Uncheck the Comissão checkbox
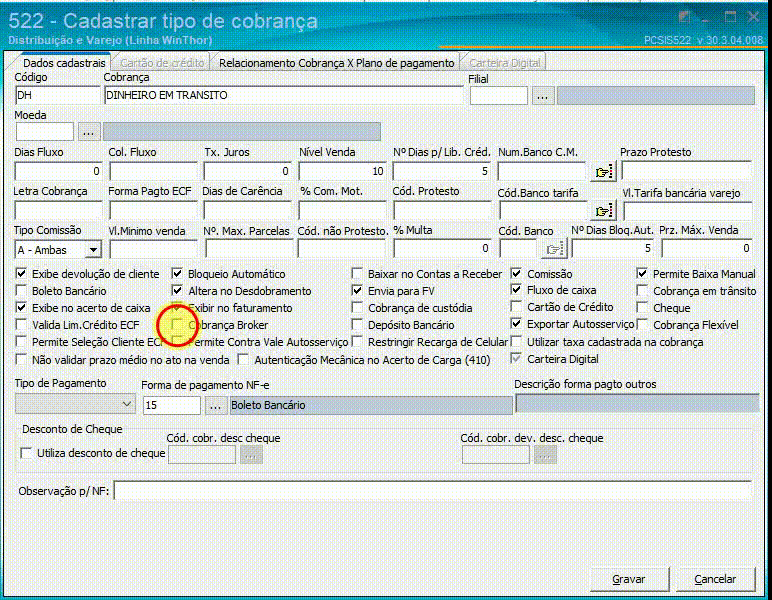The width and height of the screenshot is (772, 600). pyautogui.click(x=516, y=273)
